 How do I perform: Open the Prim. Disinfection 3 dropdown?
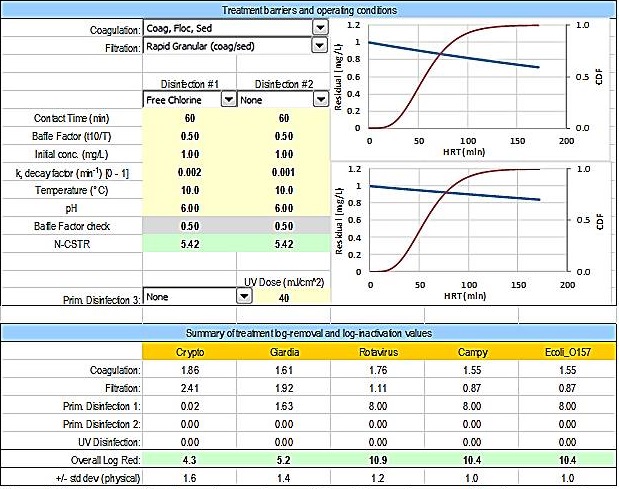(x=228, y=297)
